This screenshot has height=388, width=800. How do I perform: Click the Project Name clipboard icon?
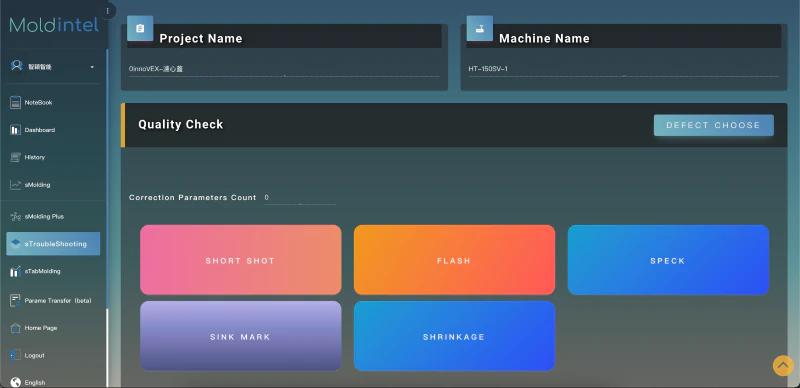tap(140, 29)
